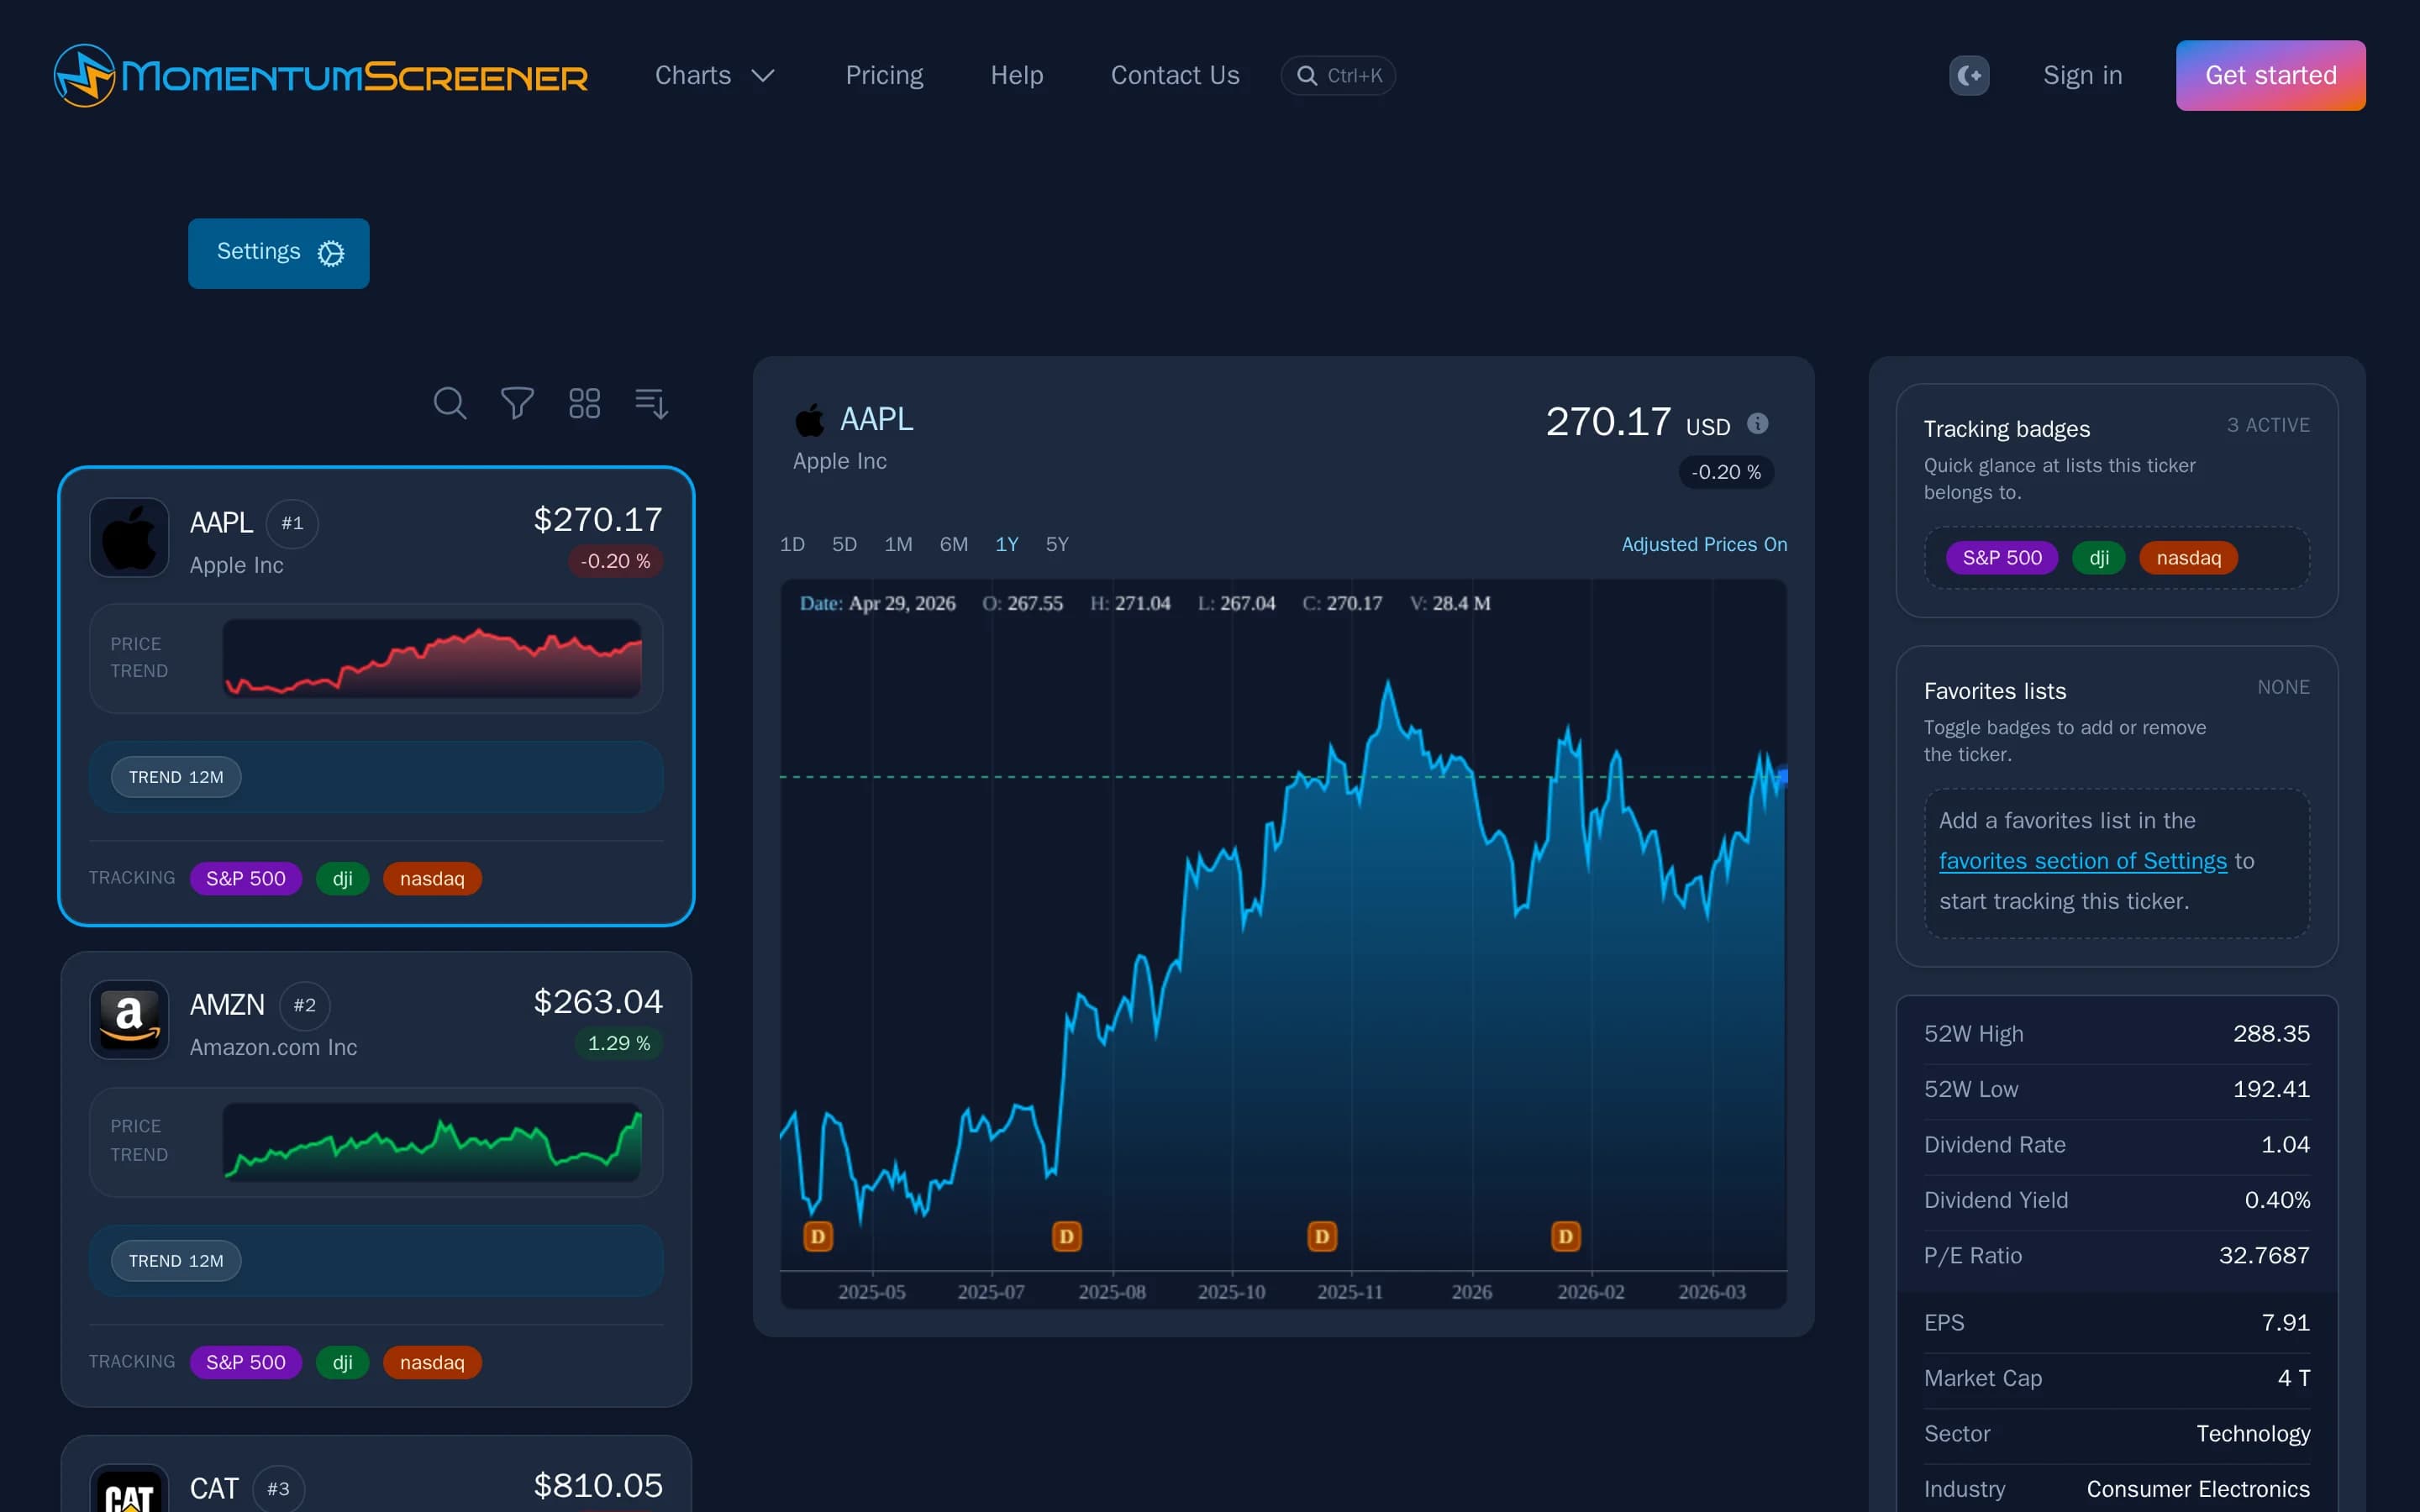Select the 6M chart range
The image size is (2420, 1512).
pos(953,544)
